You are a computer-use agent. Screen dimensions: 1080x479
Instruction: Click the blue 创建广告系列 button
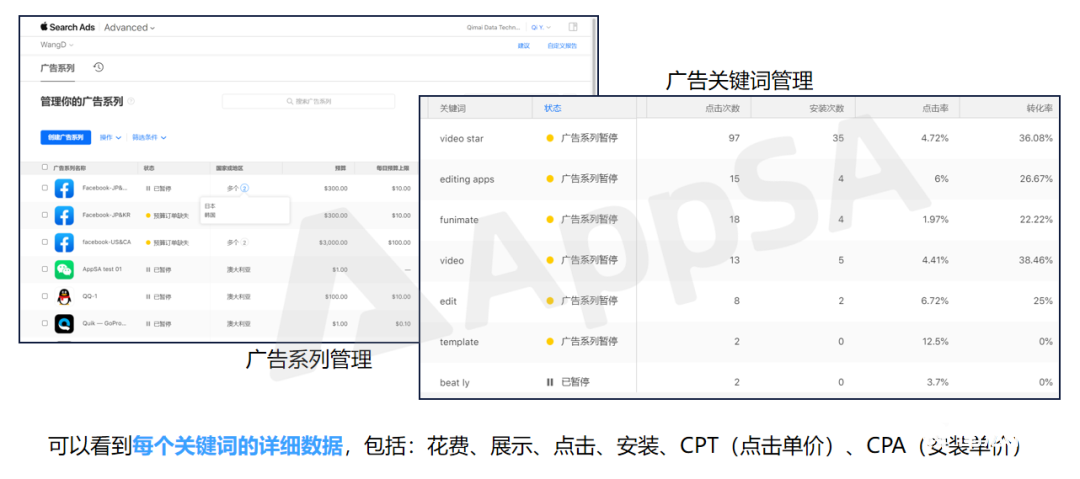click(65, 137)
